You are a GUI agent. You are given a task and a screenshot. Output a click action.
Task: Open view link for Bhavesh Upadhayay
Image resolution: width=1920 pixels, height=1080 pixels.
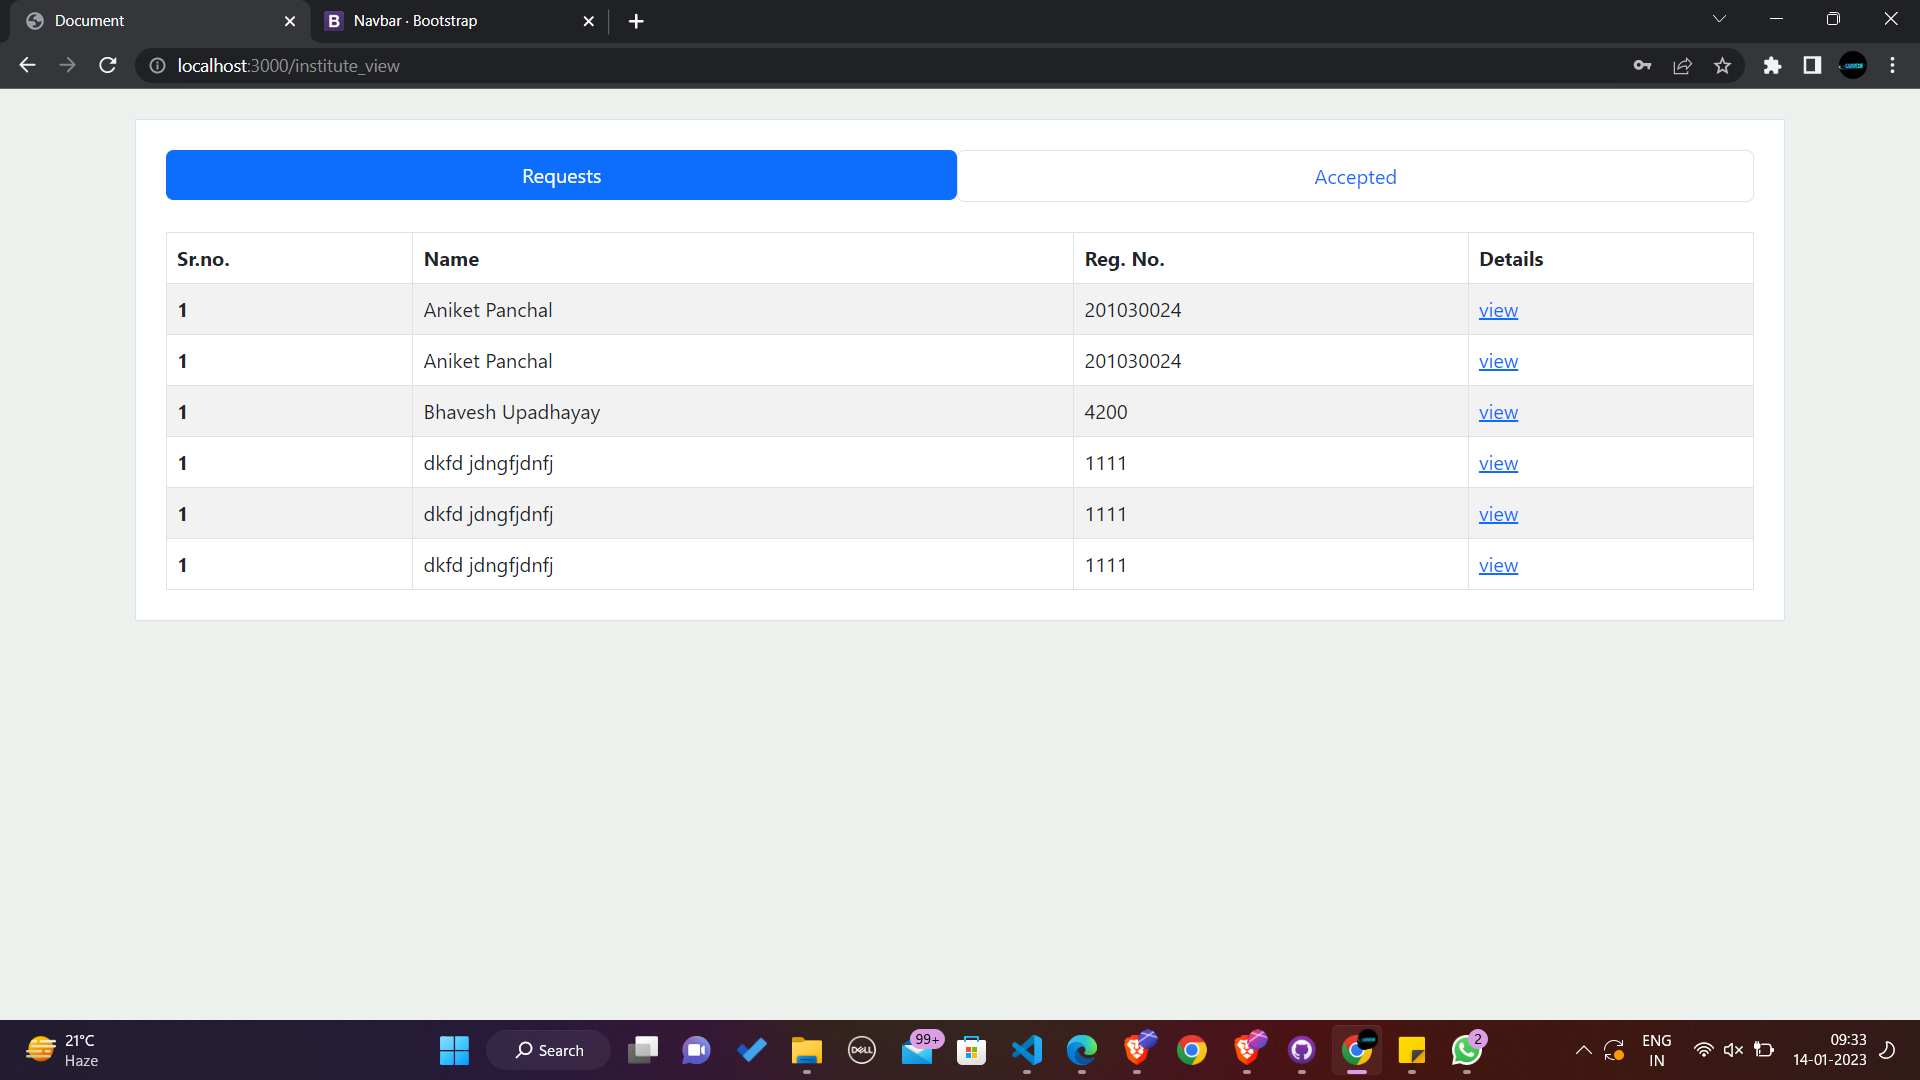[x=1497, y=412]
